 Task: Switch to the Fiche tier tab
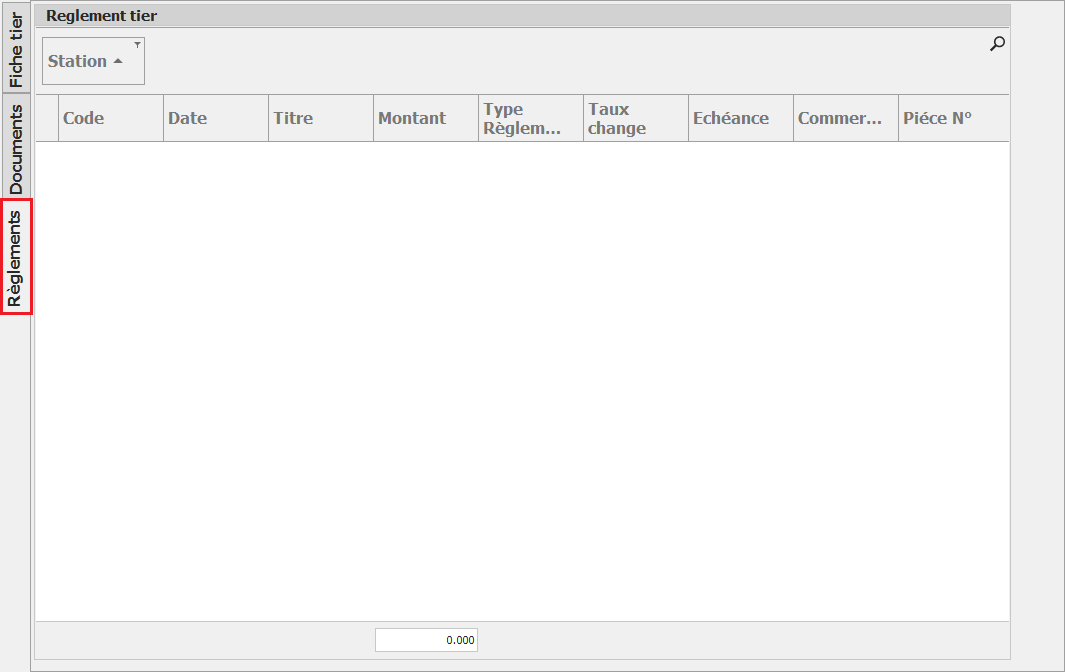(16, 49)
